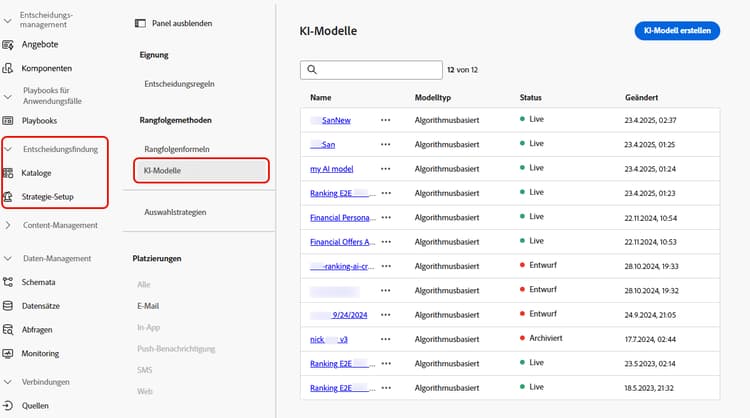The height and width of the screenshot is (418, 750).
Task: Click the KI-Modell erstellen button
Action: point(677,30)
